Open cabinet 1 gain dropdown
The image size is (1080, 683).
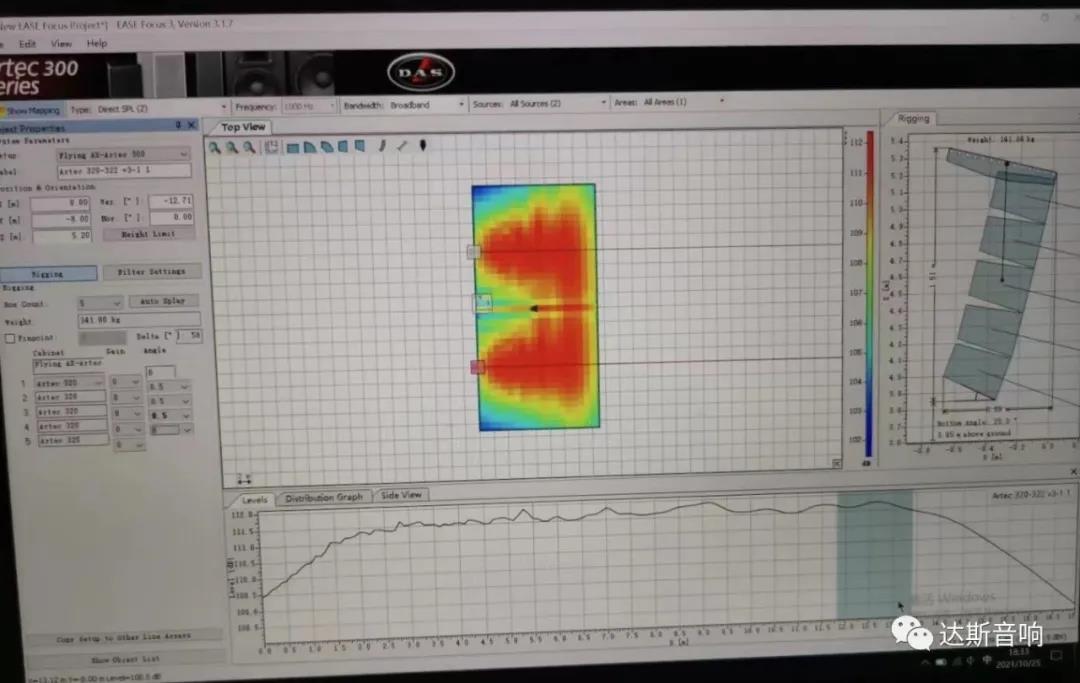coord(136,381)
